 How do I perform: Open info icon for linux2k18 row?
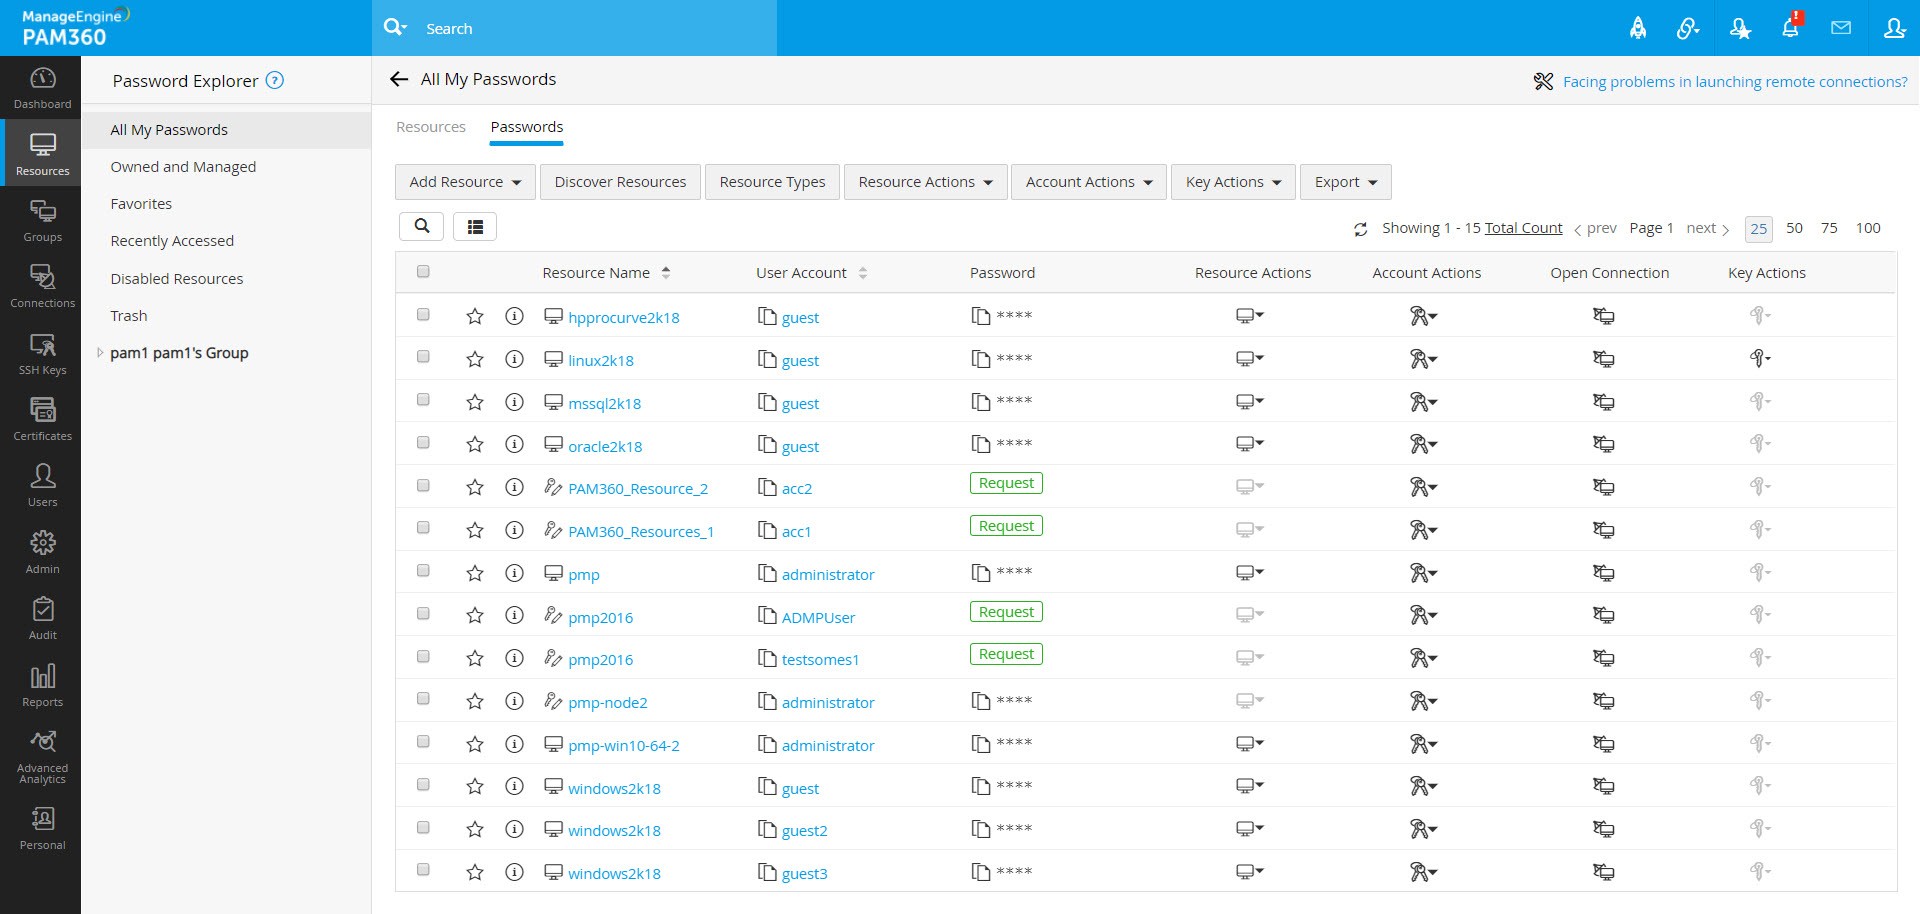514,359
